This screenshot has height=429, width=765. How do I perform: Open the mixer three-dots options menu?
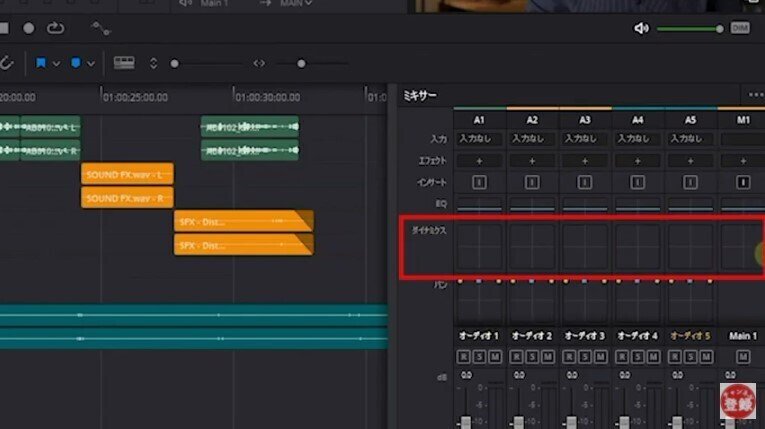pyautogui.click(x=756, y=95)
